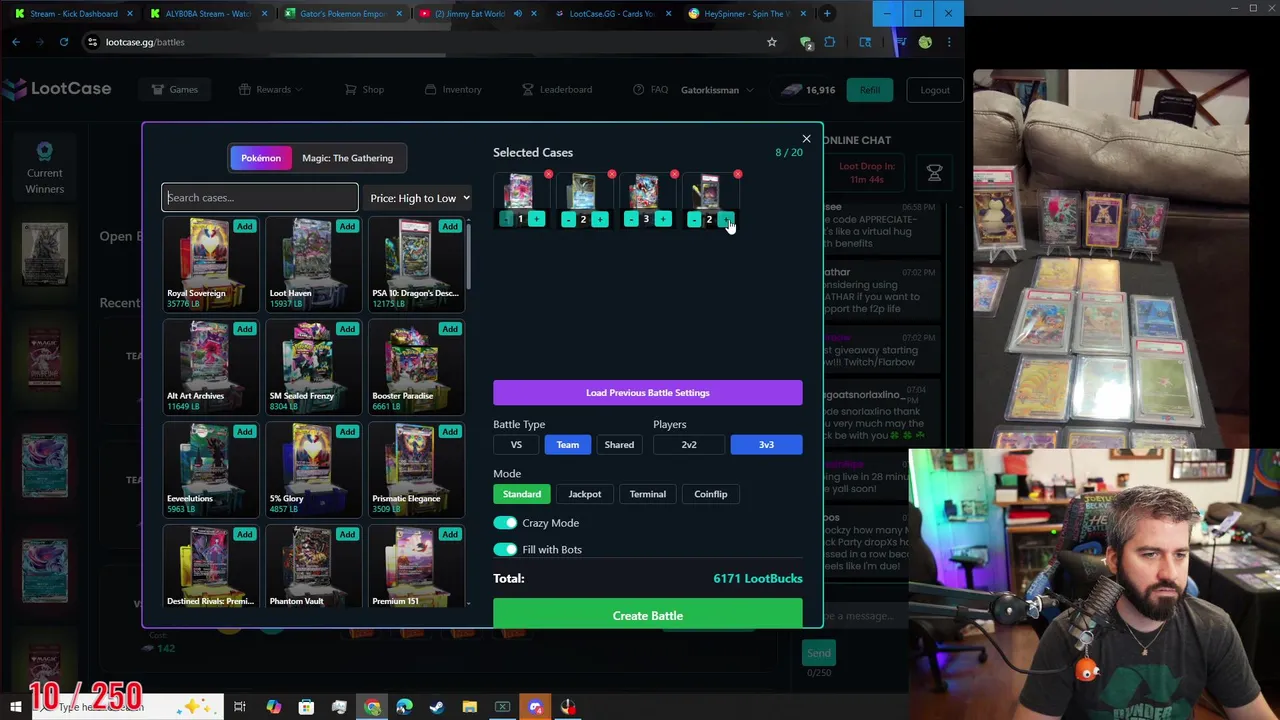
Task: Open the Games nav item
Action: 175,90
